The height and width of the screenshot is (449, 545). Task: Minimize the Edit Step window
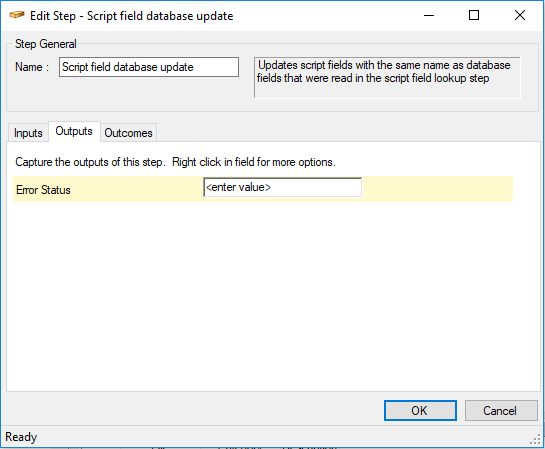pos(429,16)
